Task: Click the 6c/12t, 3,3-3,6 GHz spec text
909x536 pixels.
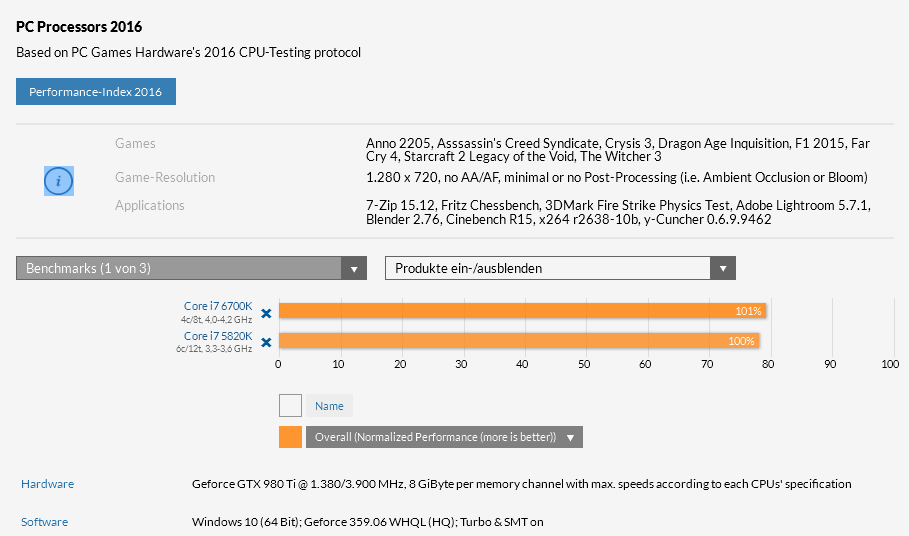Action: point(214,349)
